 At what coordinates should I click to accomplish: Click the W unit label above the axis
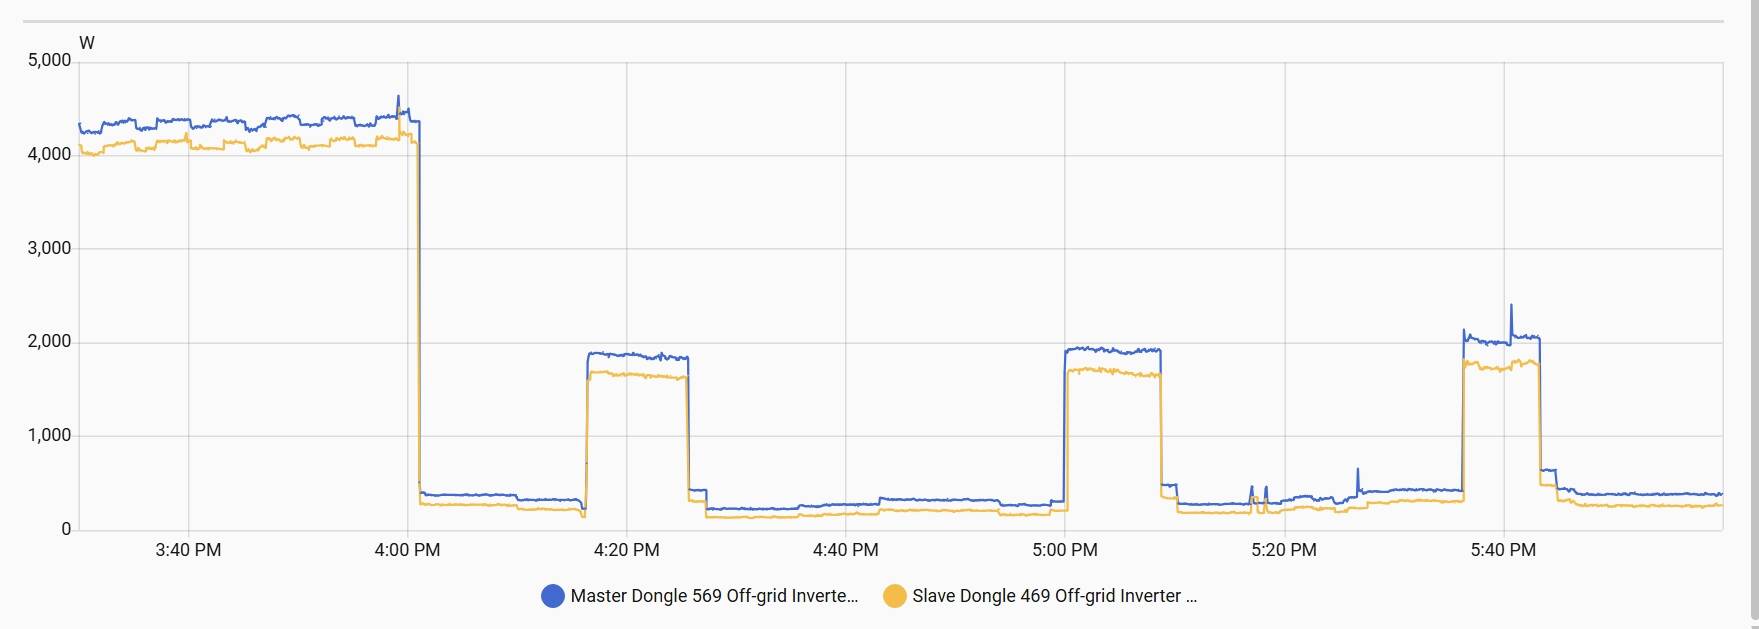pyautogui.click(x=87, y=43)
